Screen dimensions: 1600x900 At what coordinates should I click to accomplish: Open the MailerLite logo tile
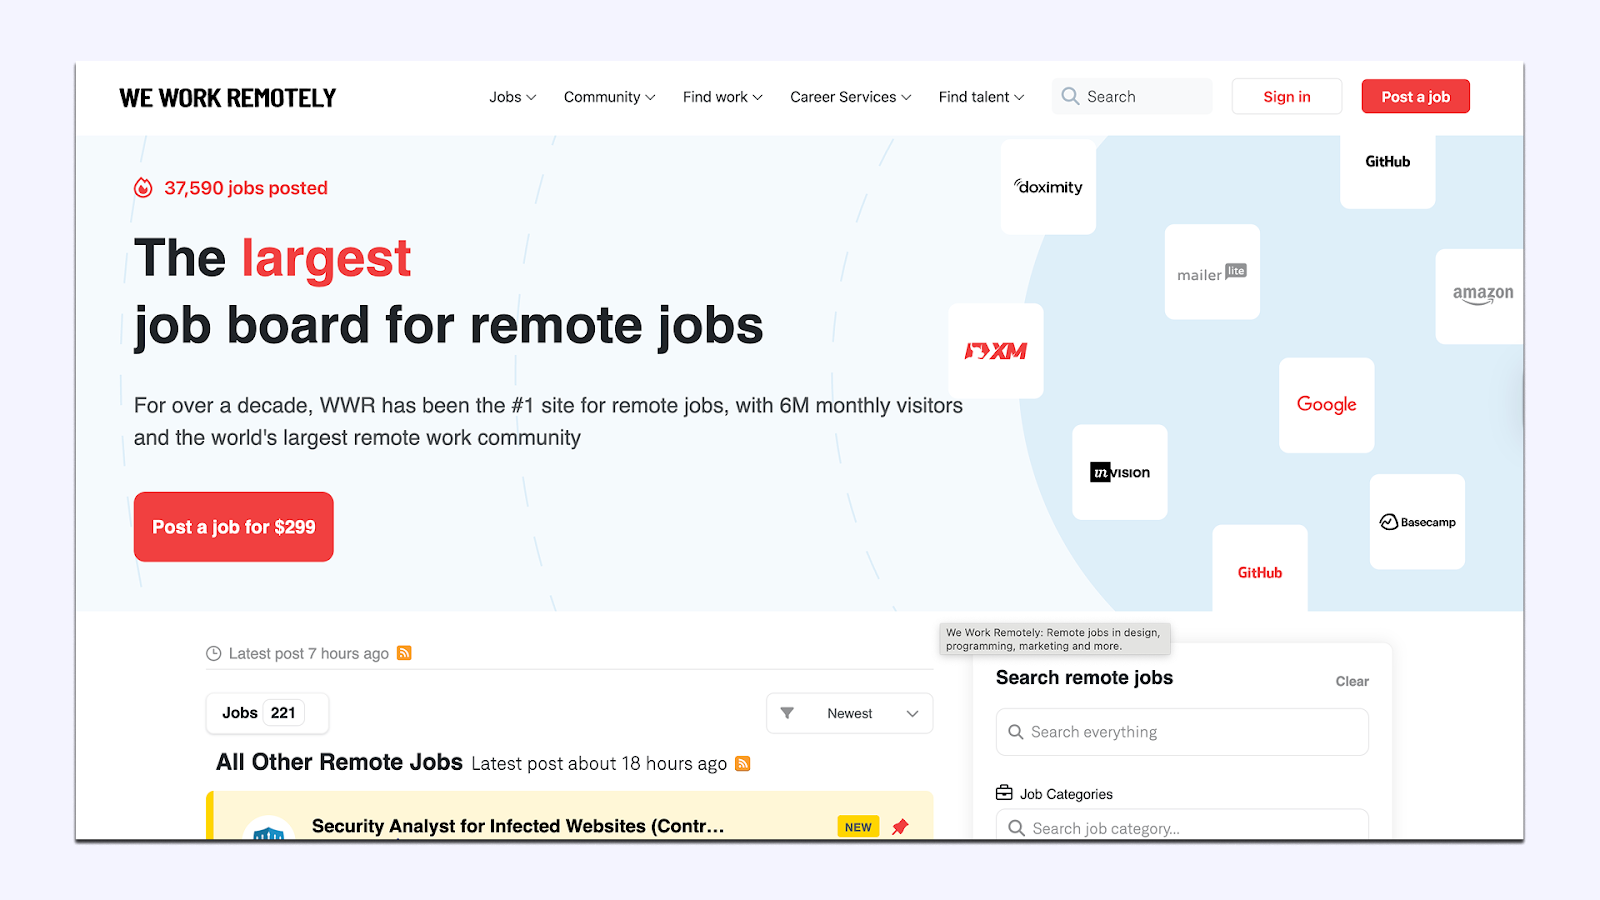pos(1212,272)
